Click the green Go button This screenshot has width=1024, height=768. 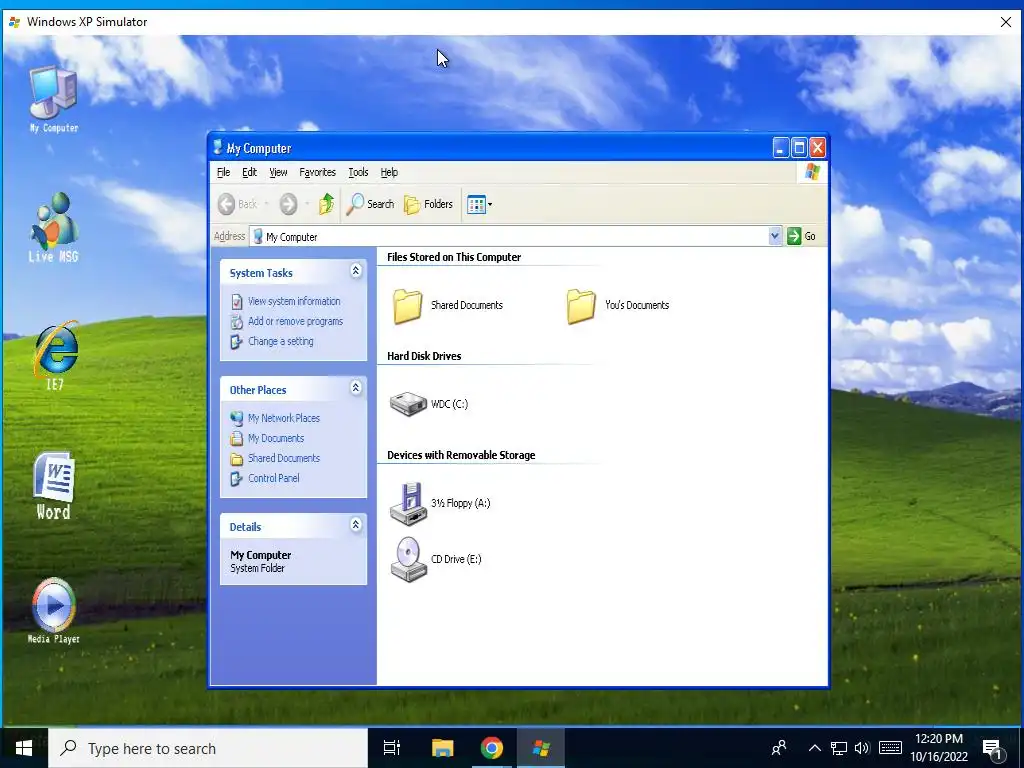tap(801, 236)
